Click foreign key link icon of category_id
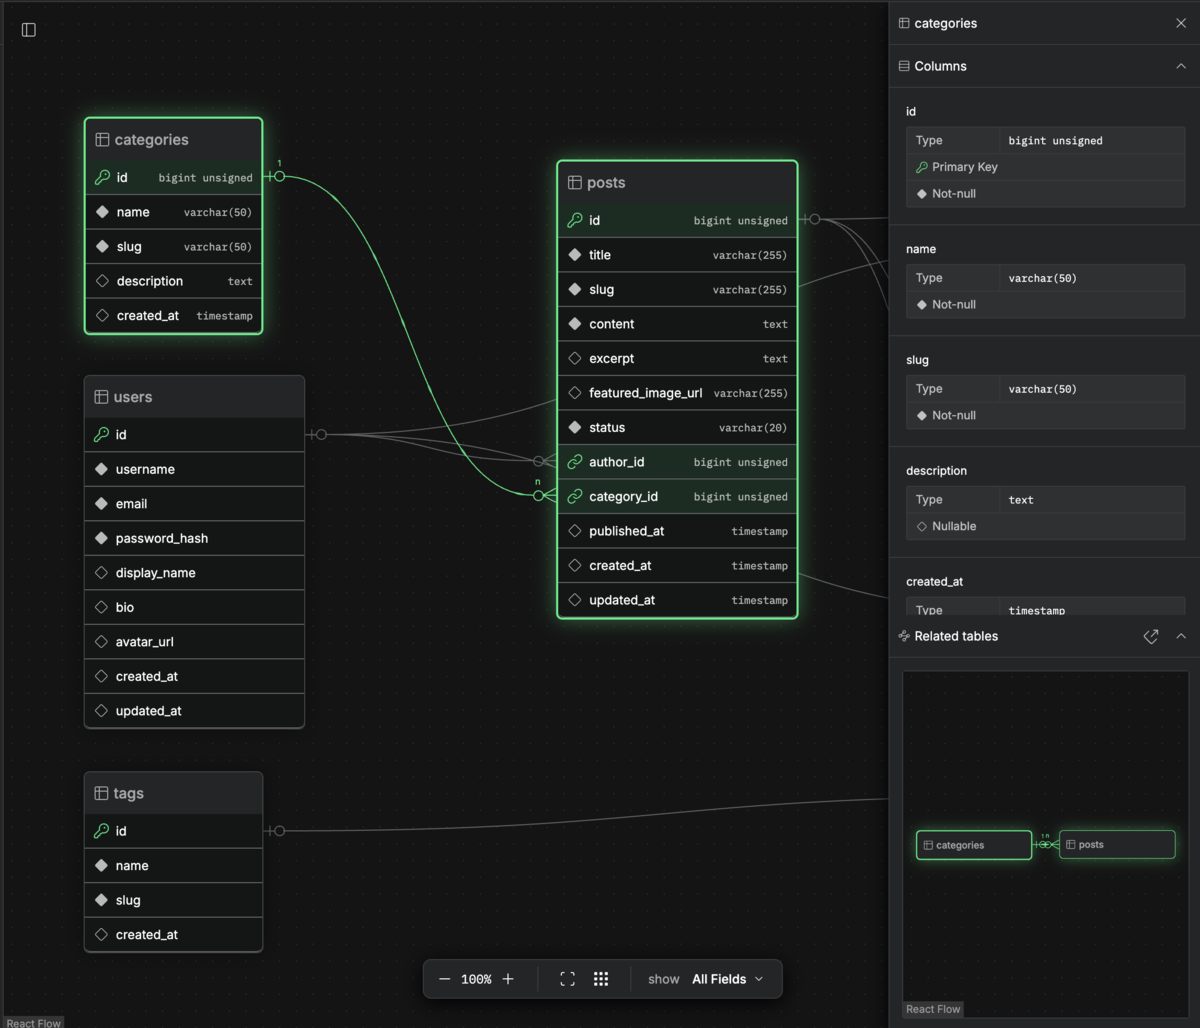Screen dimensions: 1200x1028 (x=575, y=496)
